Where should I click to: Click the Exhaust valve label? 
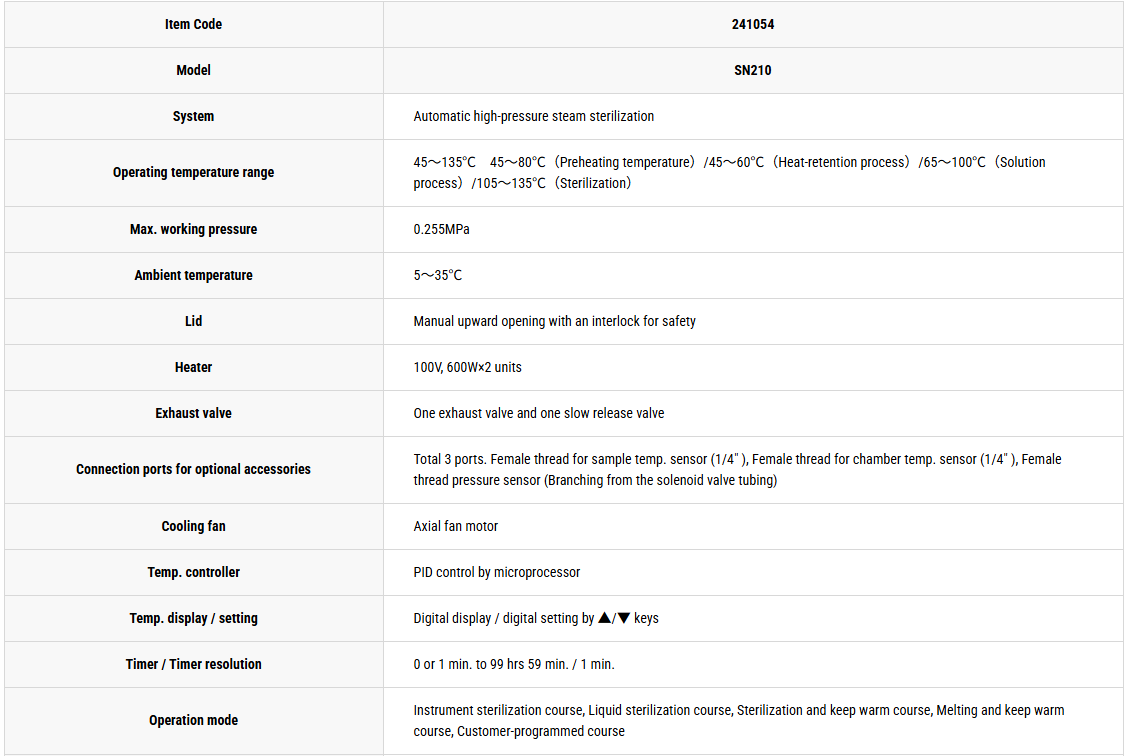click(x=194, y=413)
